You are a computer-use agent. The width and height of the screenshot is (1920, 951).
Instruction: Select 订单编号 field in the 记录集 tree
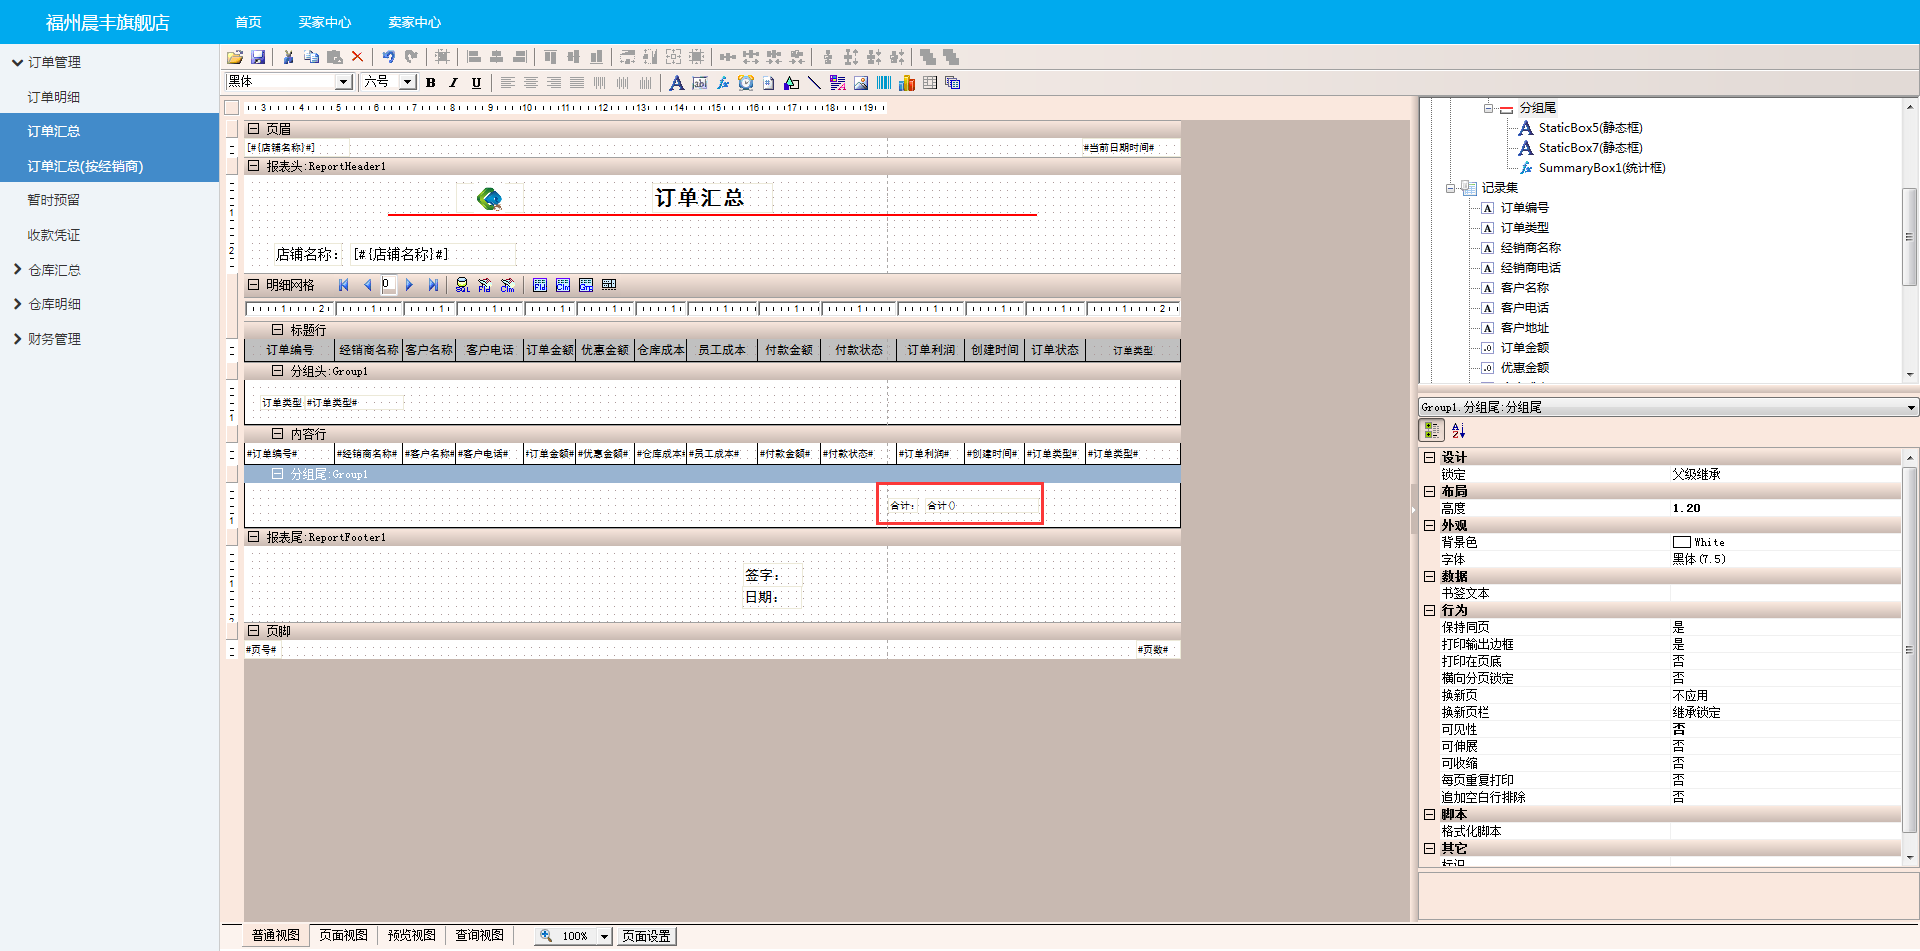coord(1524,208)
